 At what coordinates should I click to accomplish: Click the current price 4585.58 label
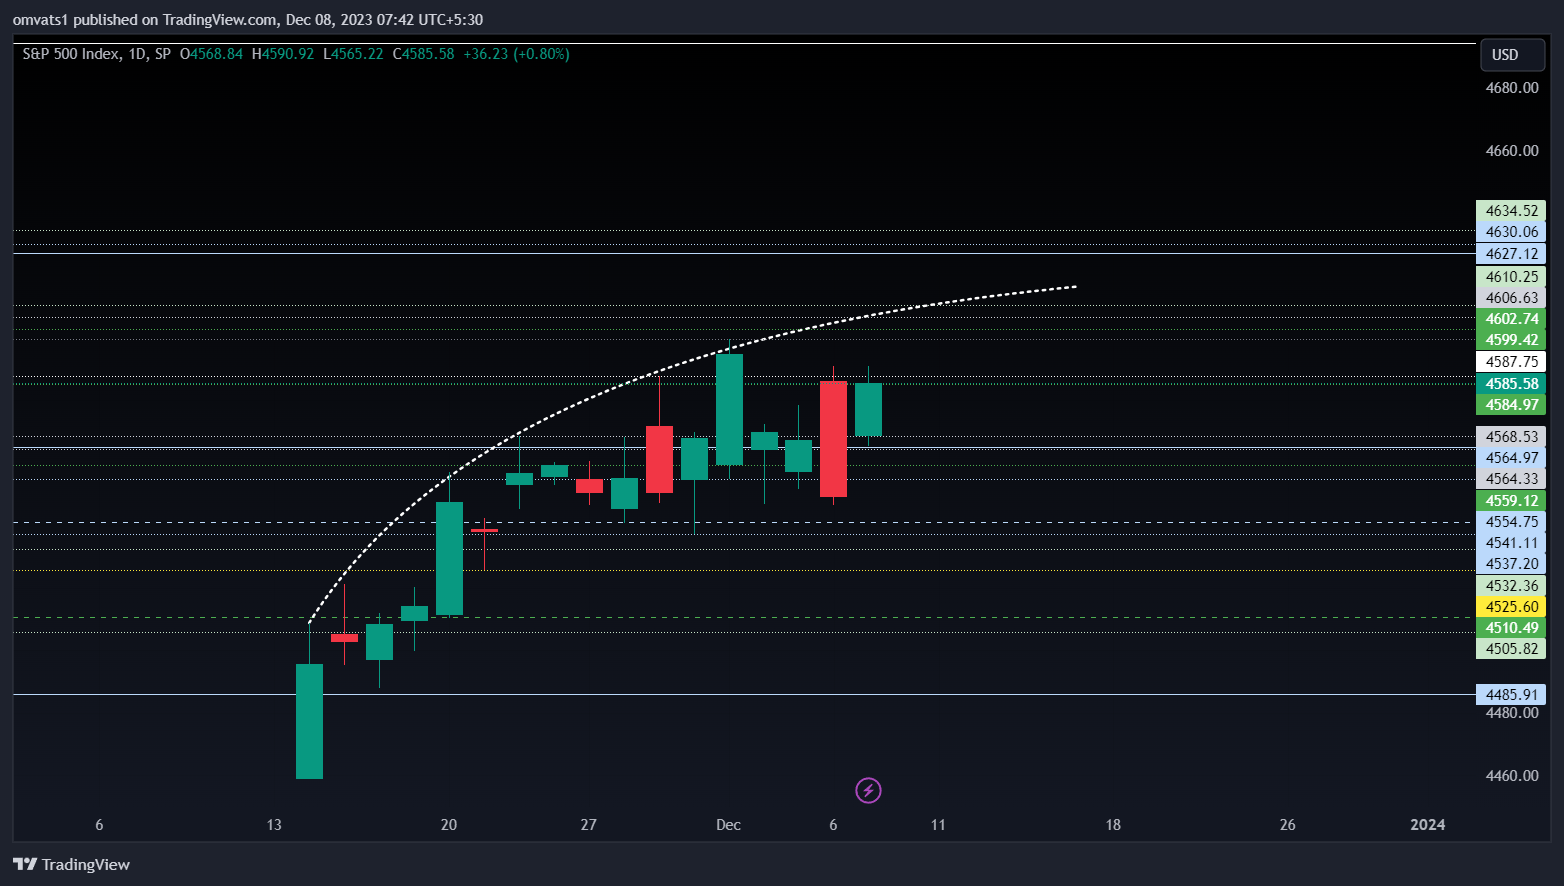1511,384
